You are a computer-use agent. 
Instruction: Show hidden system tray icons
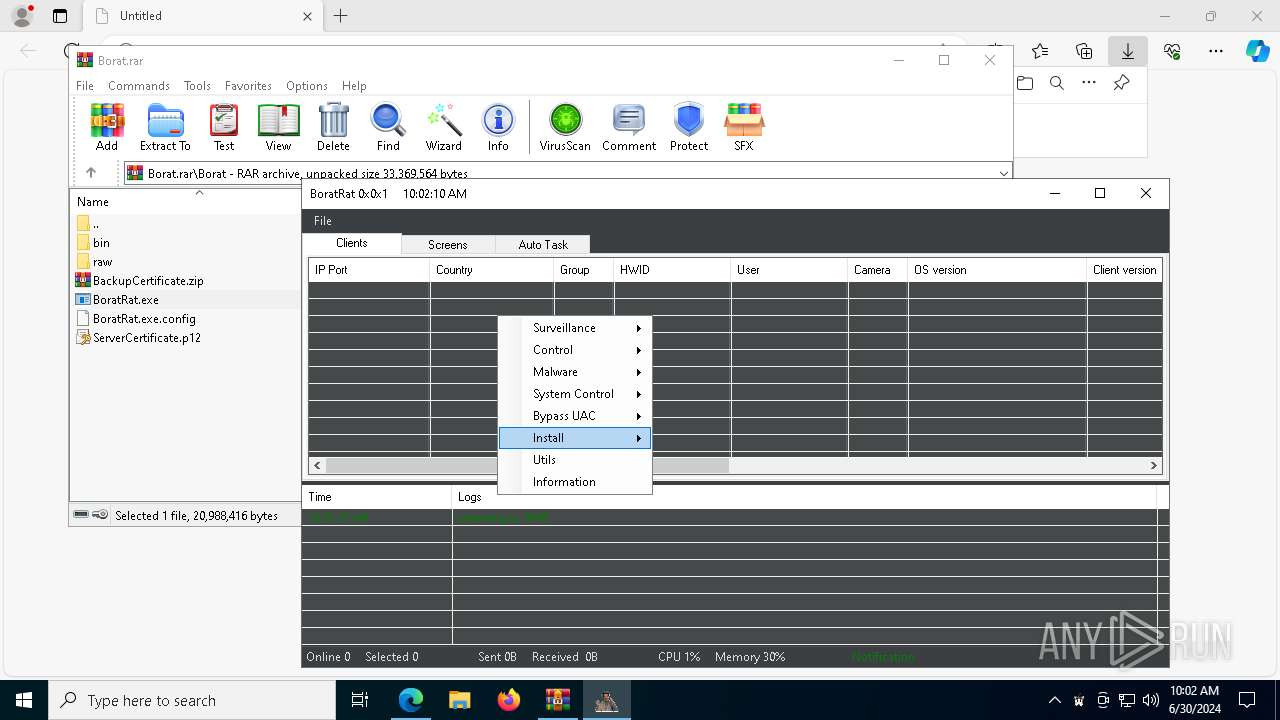[1055, 700]
